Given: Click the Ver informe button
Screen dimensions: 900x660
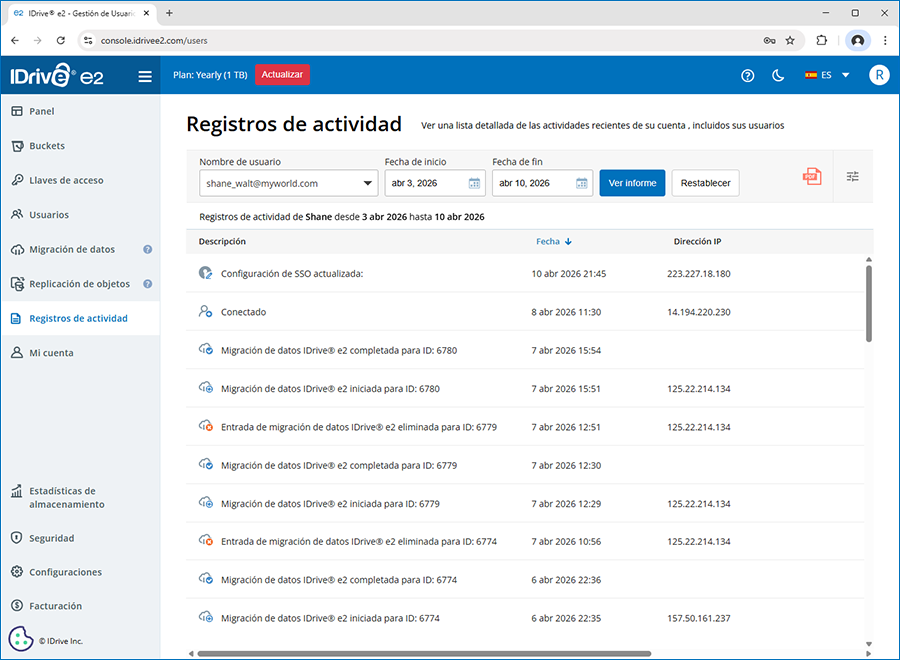Looking at the screenshot, I should [632, 184].
